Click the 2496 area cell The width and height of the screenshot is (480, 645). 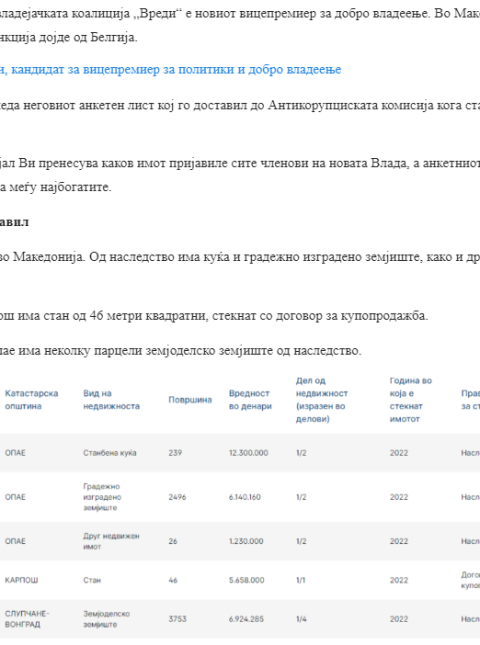177,497
